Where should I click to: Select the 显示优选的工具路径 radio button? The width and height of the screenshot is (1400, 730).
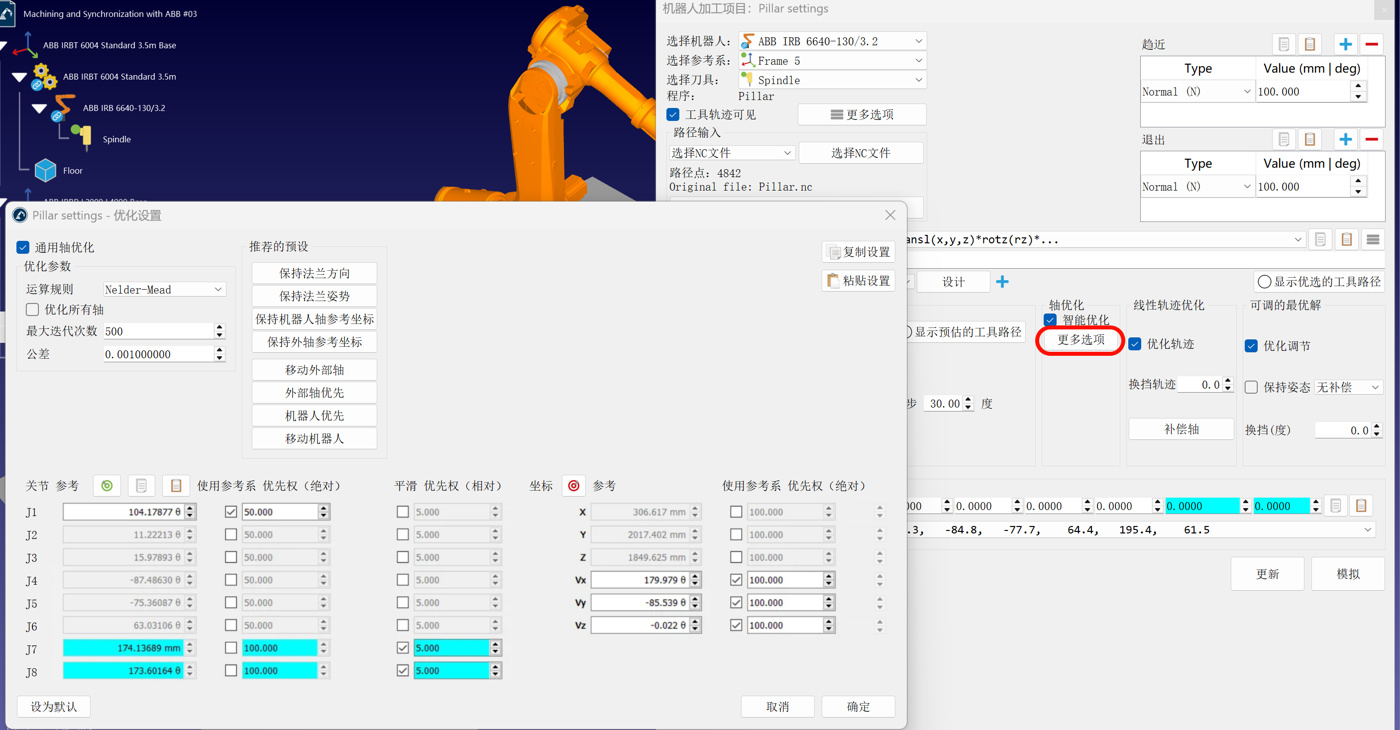pos(1264,282)
